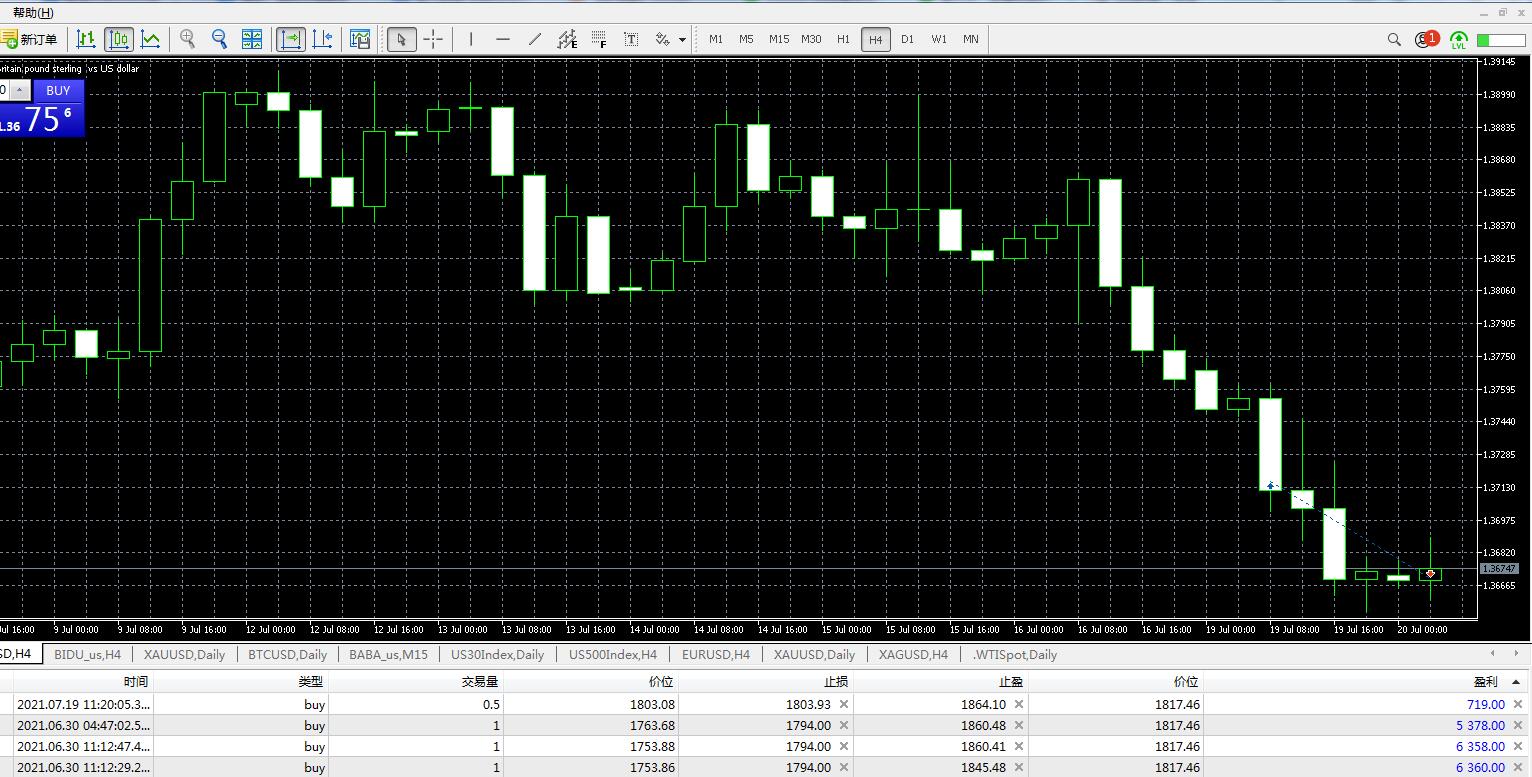Select the crosshair tool
Viewport: 1532px width, 777px height.
click(433, 39)
